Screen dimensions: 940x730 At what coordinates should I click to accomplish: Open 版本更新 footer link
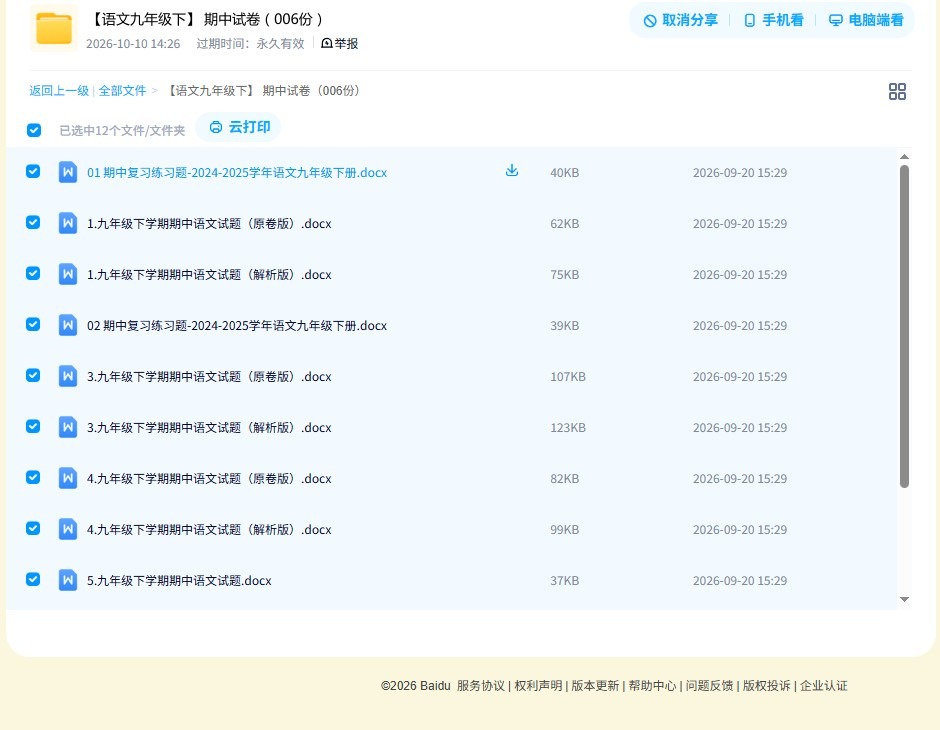coord(595,686)
